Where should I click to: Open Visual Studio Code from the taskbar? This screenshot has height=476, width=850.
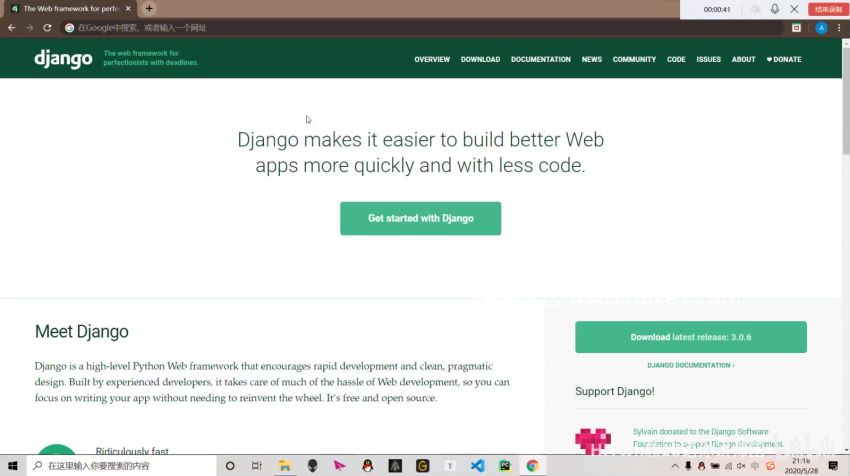478,466
